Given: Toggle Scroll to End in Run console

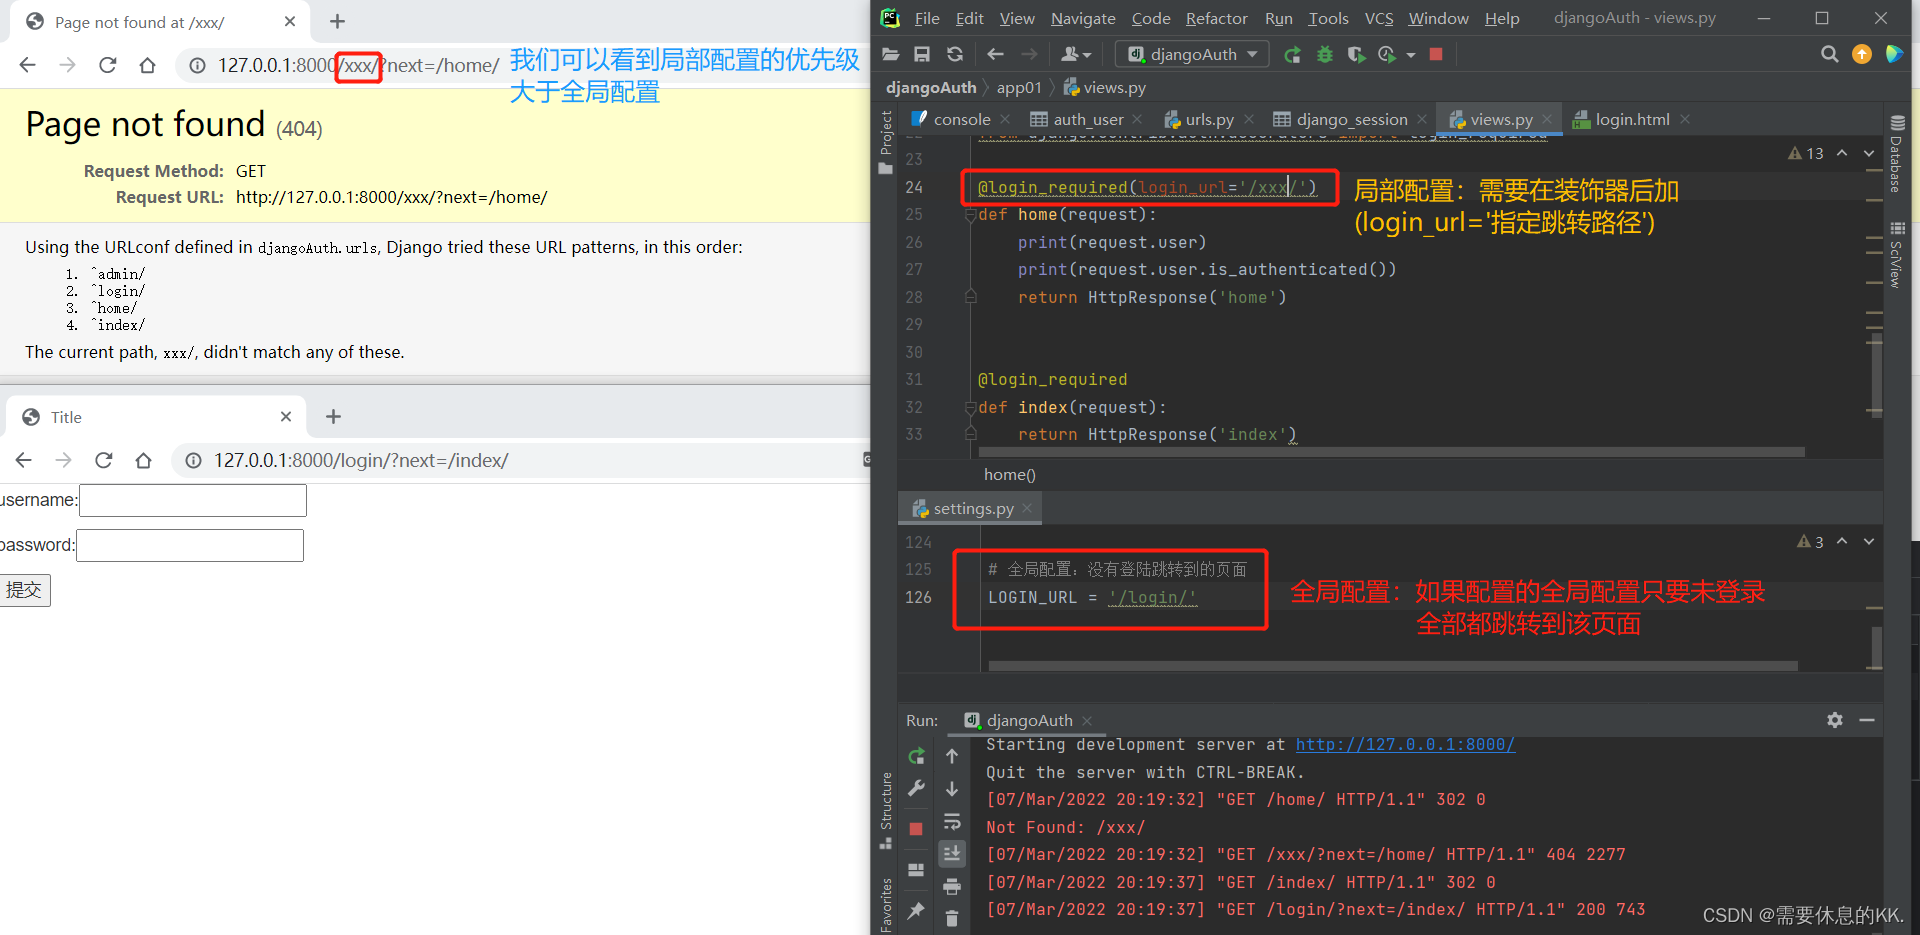Looking at the screenshot, I should pyautogui.click(x=952, y=854).
